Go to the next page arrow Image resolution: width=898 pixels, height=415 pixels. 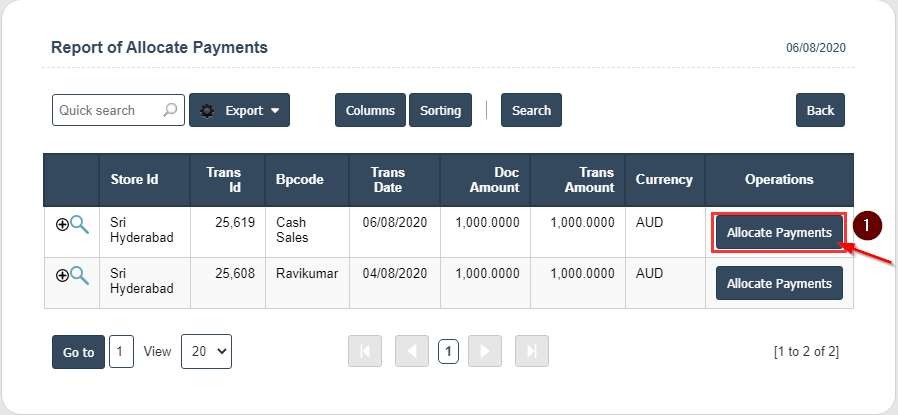point(485,351)
